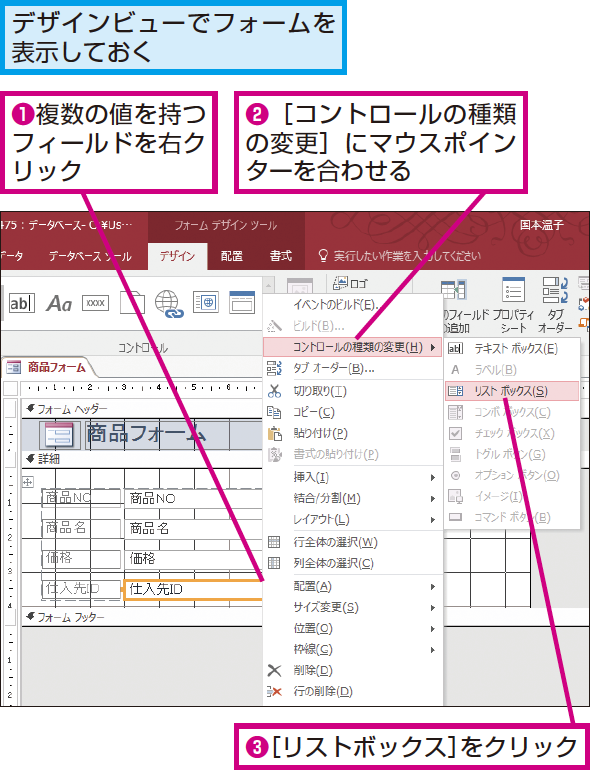Choose イベントのビルド(E)... from context menu

(353, 305)
